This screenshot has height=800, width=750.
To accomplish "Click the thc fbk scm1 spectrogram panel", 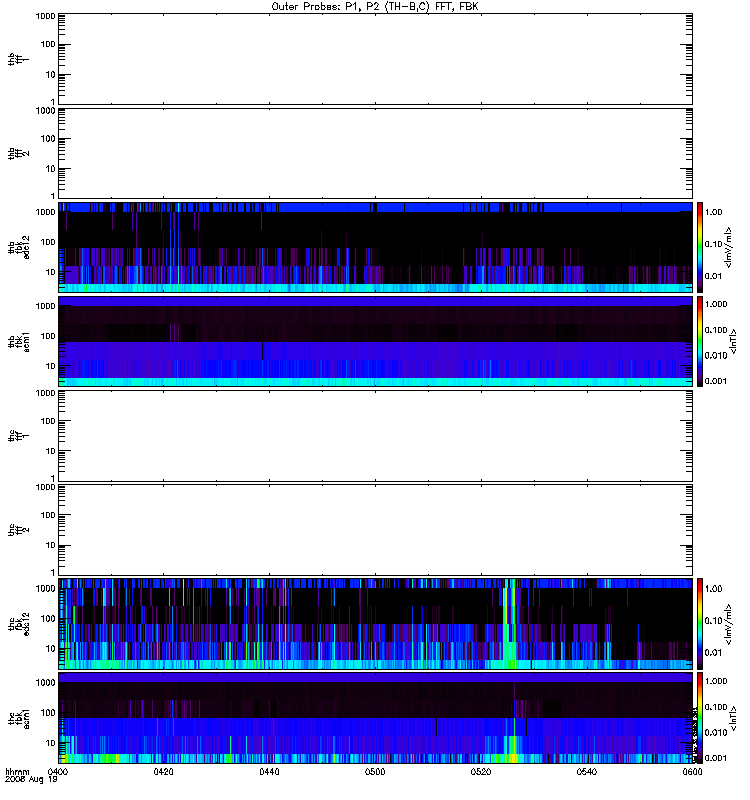I will 375,718.
